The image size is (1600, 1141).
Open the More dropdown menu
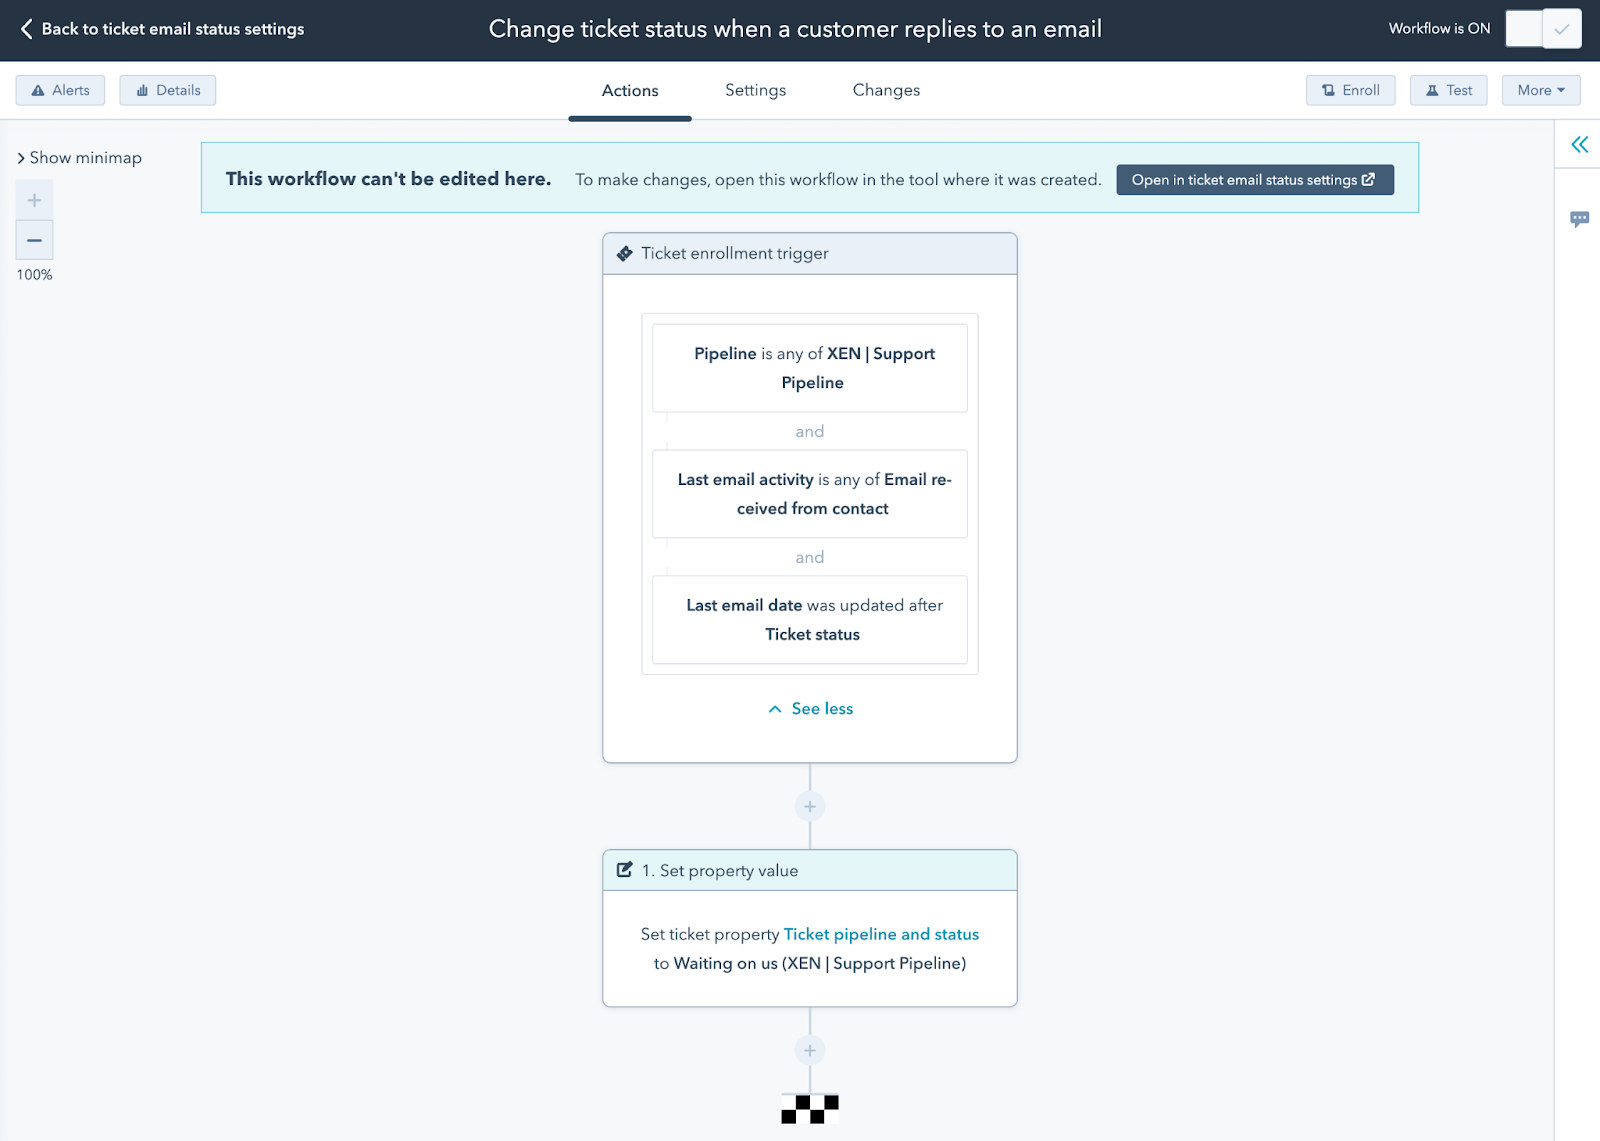tap(1540, 90)
